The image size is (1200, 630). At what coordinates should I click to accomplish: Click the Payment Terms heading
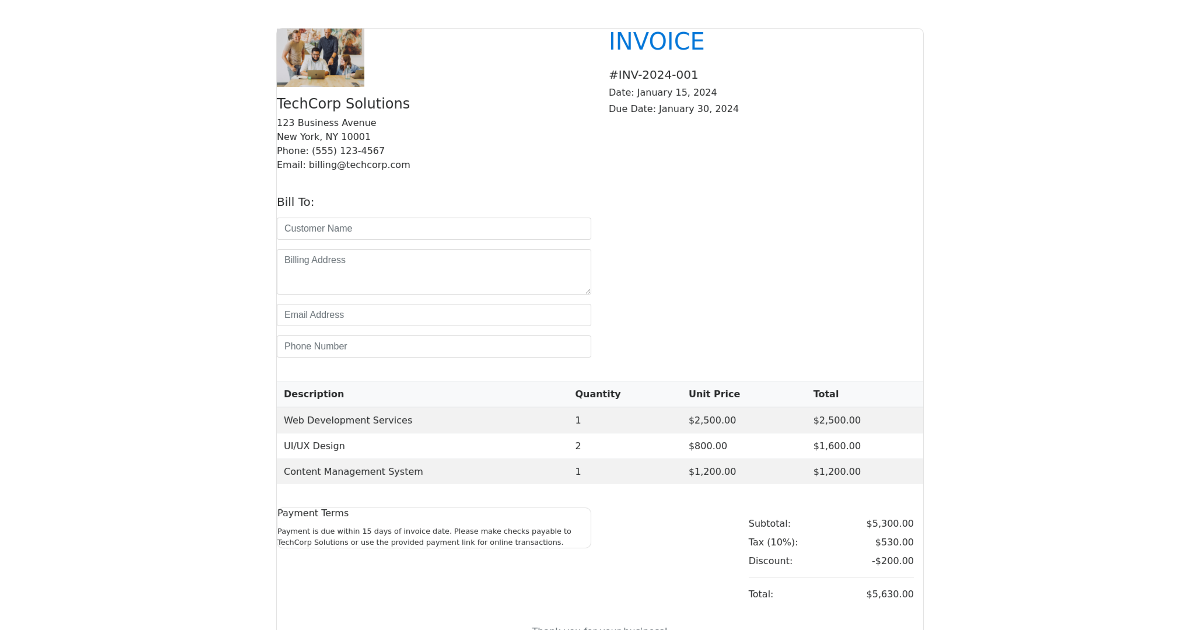(313, 513)
